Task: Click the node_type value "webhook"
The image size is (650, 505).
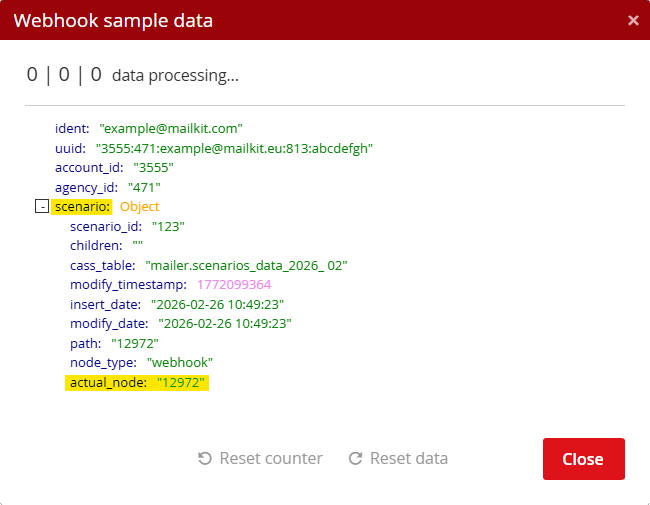Action: click(x=180, y=362)
